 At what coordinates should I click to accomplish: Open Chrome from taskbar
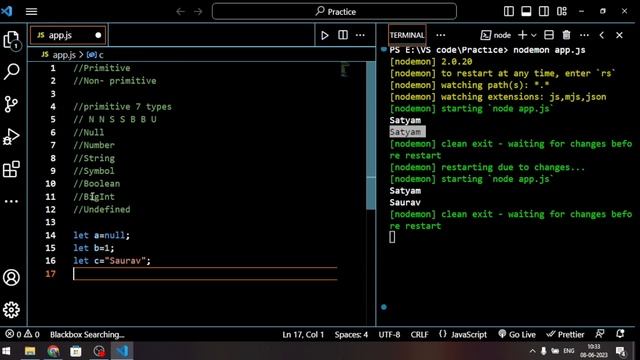[53, 351]
